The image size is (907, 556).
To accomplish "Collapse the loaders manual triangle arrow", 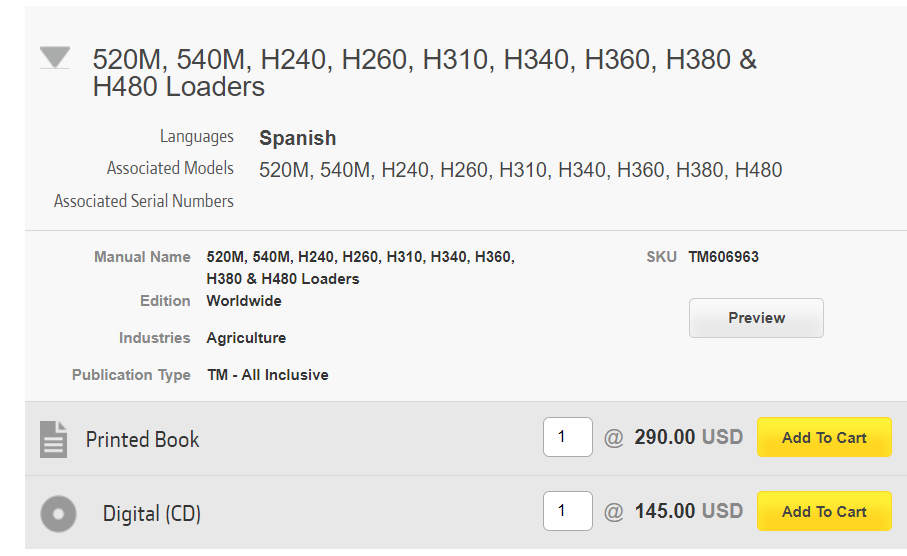I will tap(55, 58).
